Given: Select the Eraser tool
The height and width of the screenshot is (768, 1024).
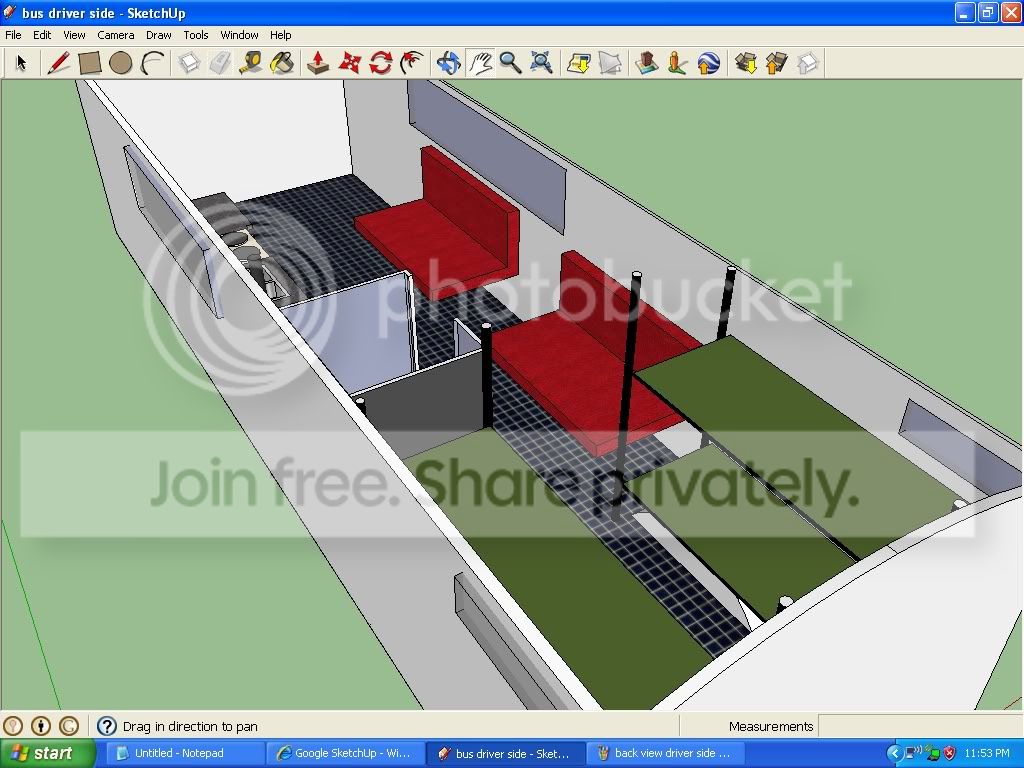Looking at the screenshot, I should coord(220,63).
